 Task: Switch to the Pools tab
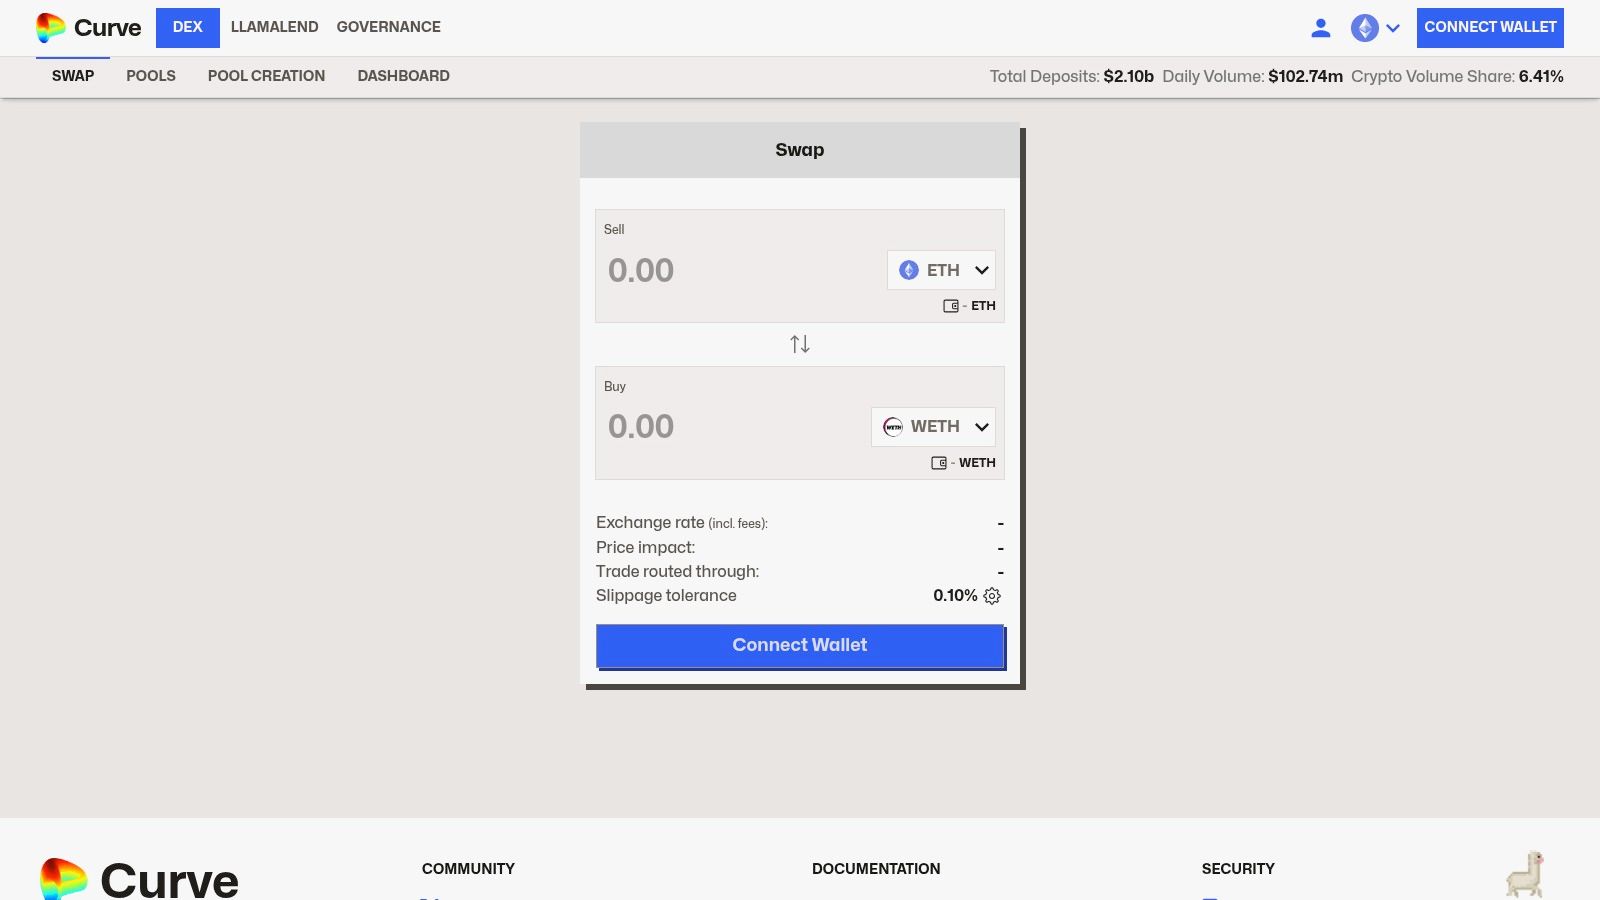click(151, 76)
